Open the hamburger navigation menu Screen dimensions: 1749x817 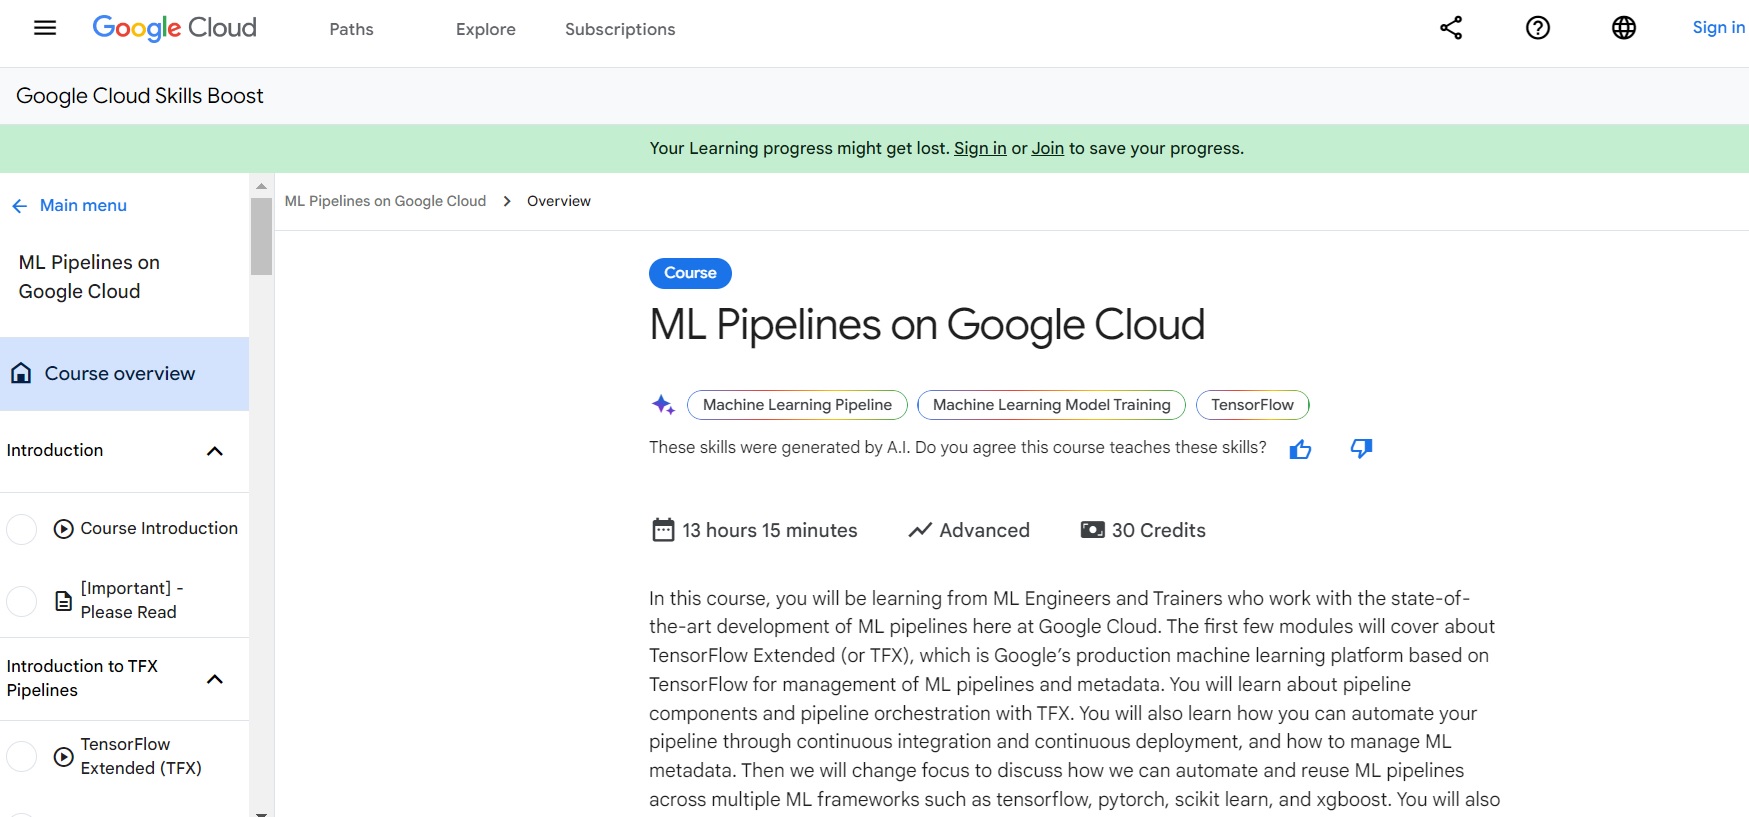[x=44, y=28]
